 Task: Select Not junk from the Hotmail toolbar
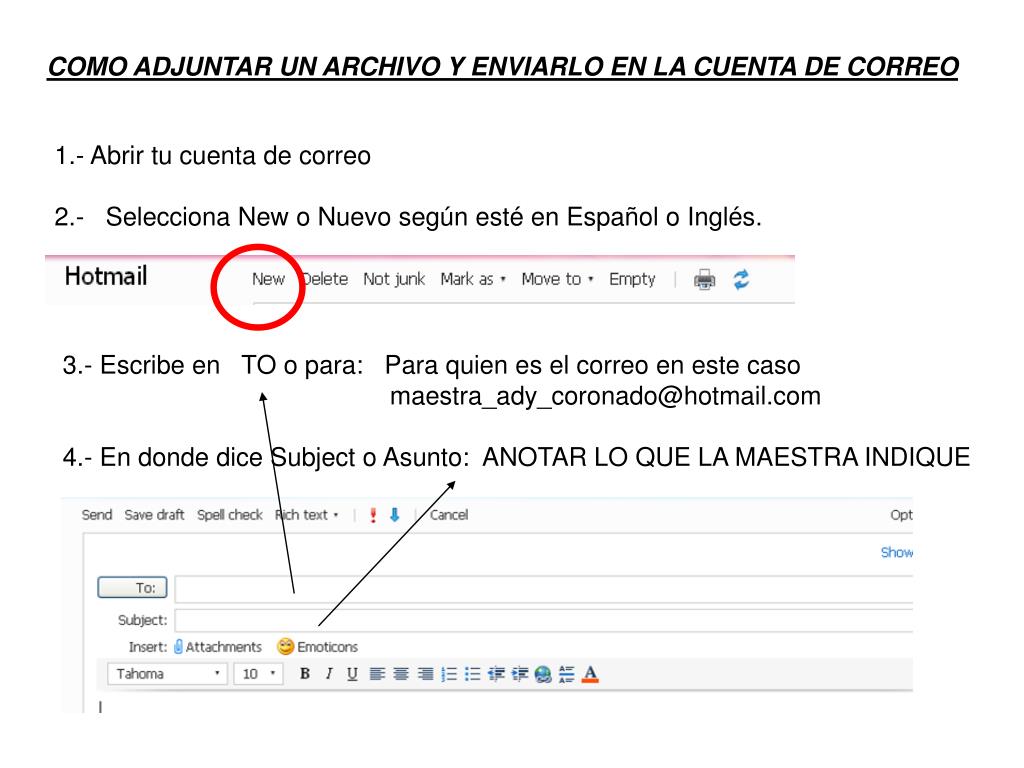(392, 279)
